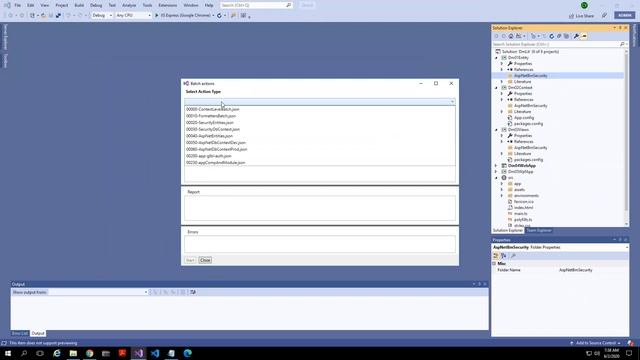Open the Windows Start menu
Image resolution: width=640 pixels, height=360 pixels.
click(8, 353)
